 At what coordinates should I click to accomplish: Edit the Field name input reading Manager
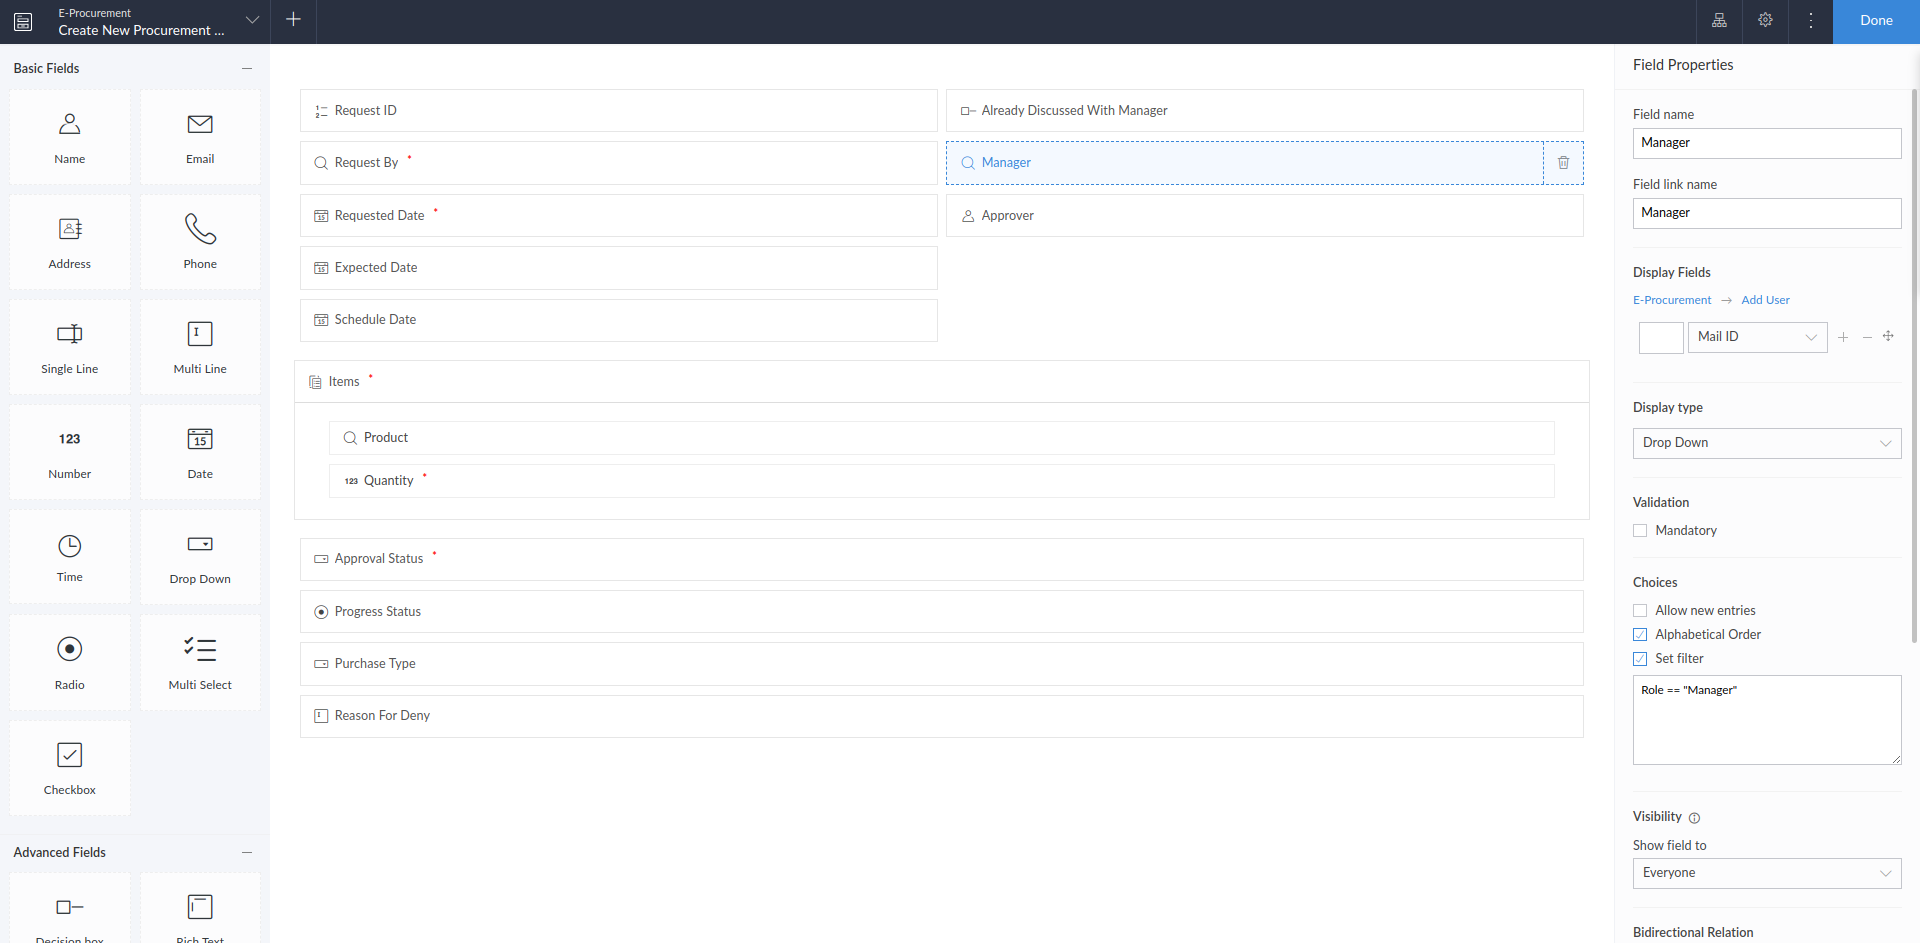point(1766,143)
